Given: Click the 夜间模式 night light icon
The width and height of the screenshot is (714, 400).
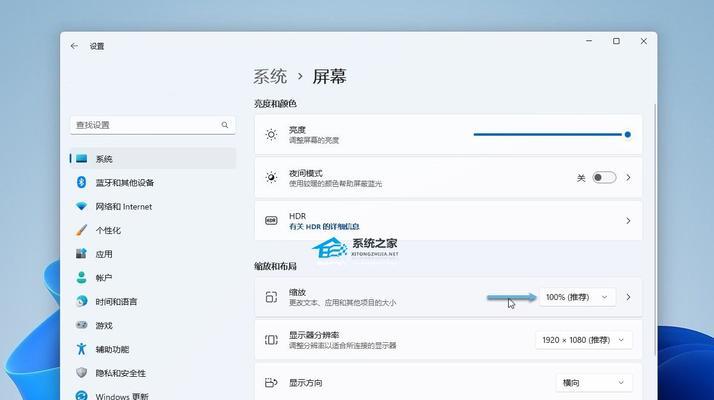Looking at the screenshot, I should [x=271, y=178].
